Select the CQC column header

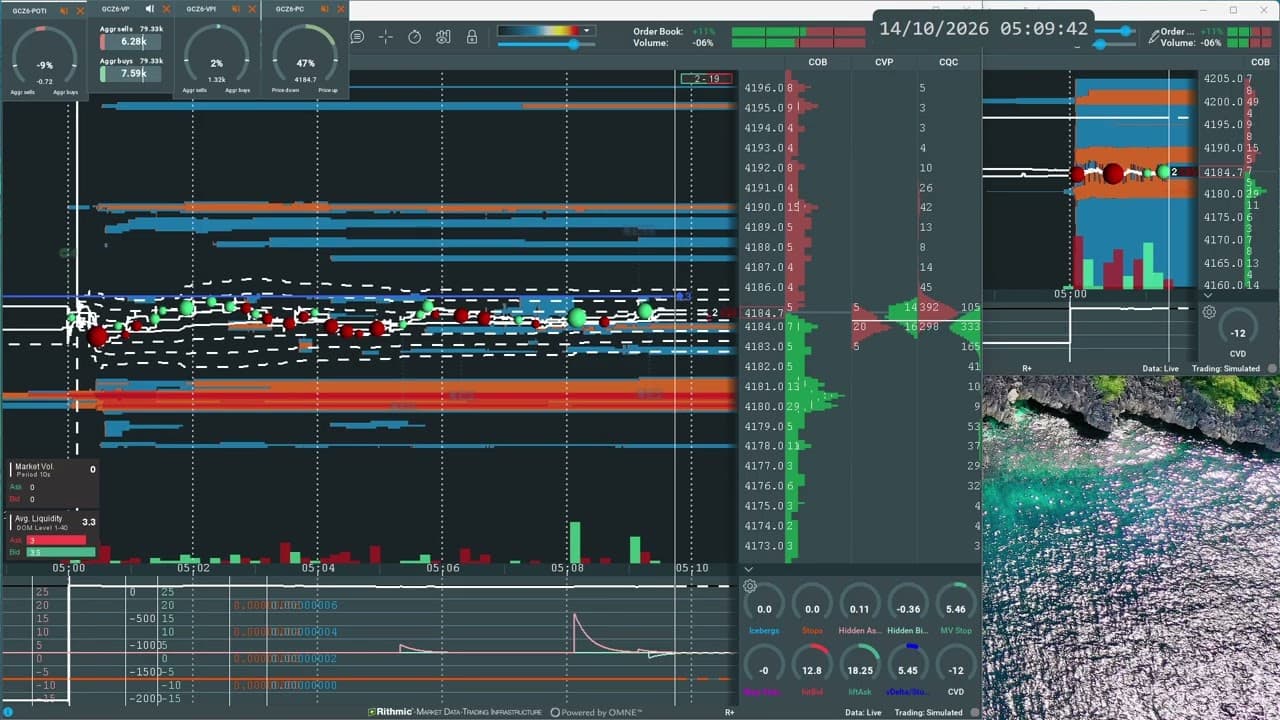pos(948,62)
